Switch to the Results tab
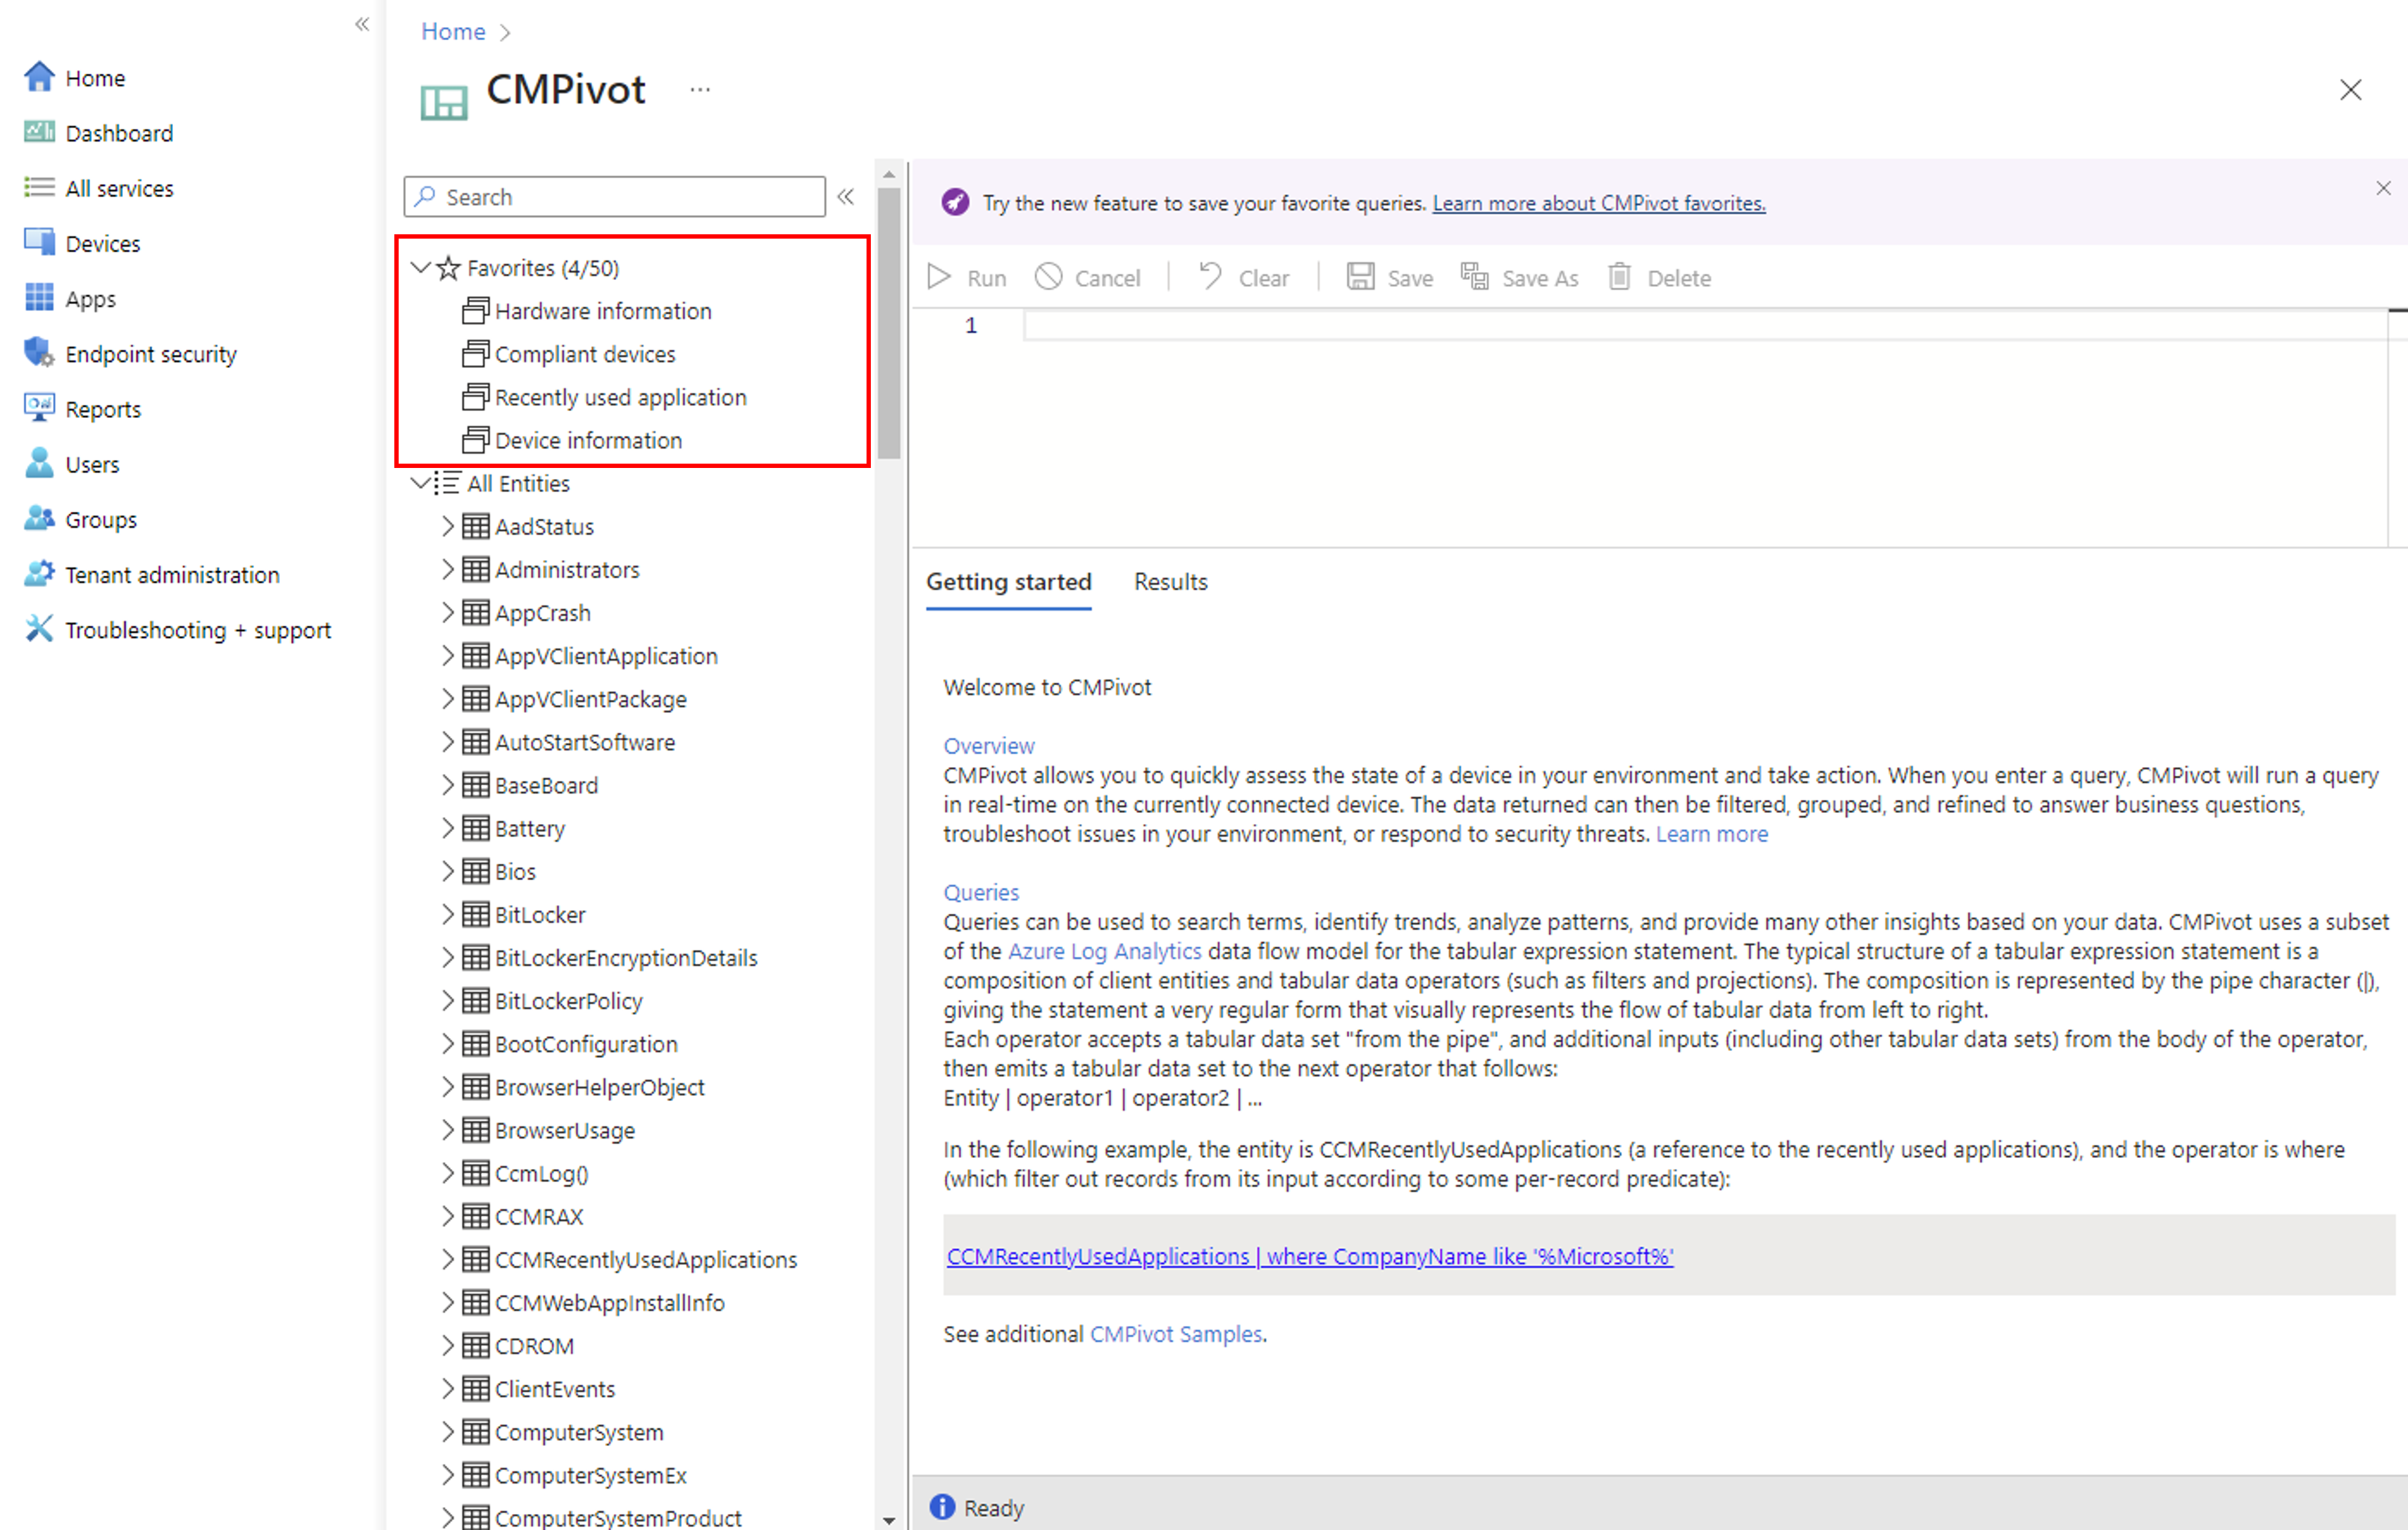Image resolution: width=2408 pixels, height=1530 pixels. [1170, 582]
